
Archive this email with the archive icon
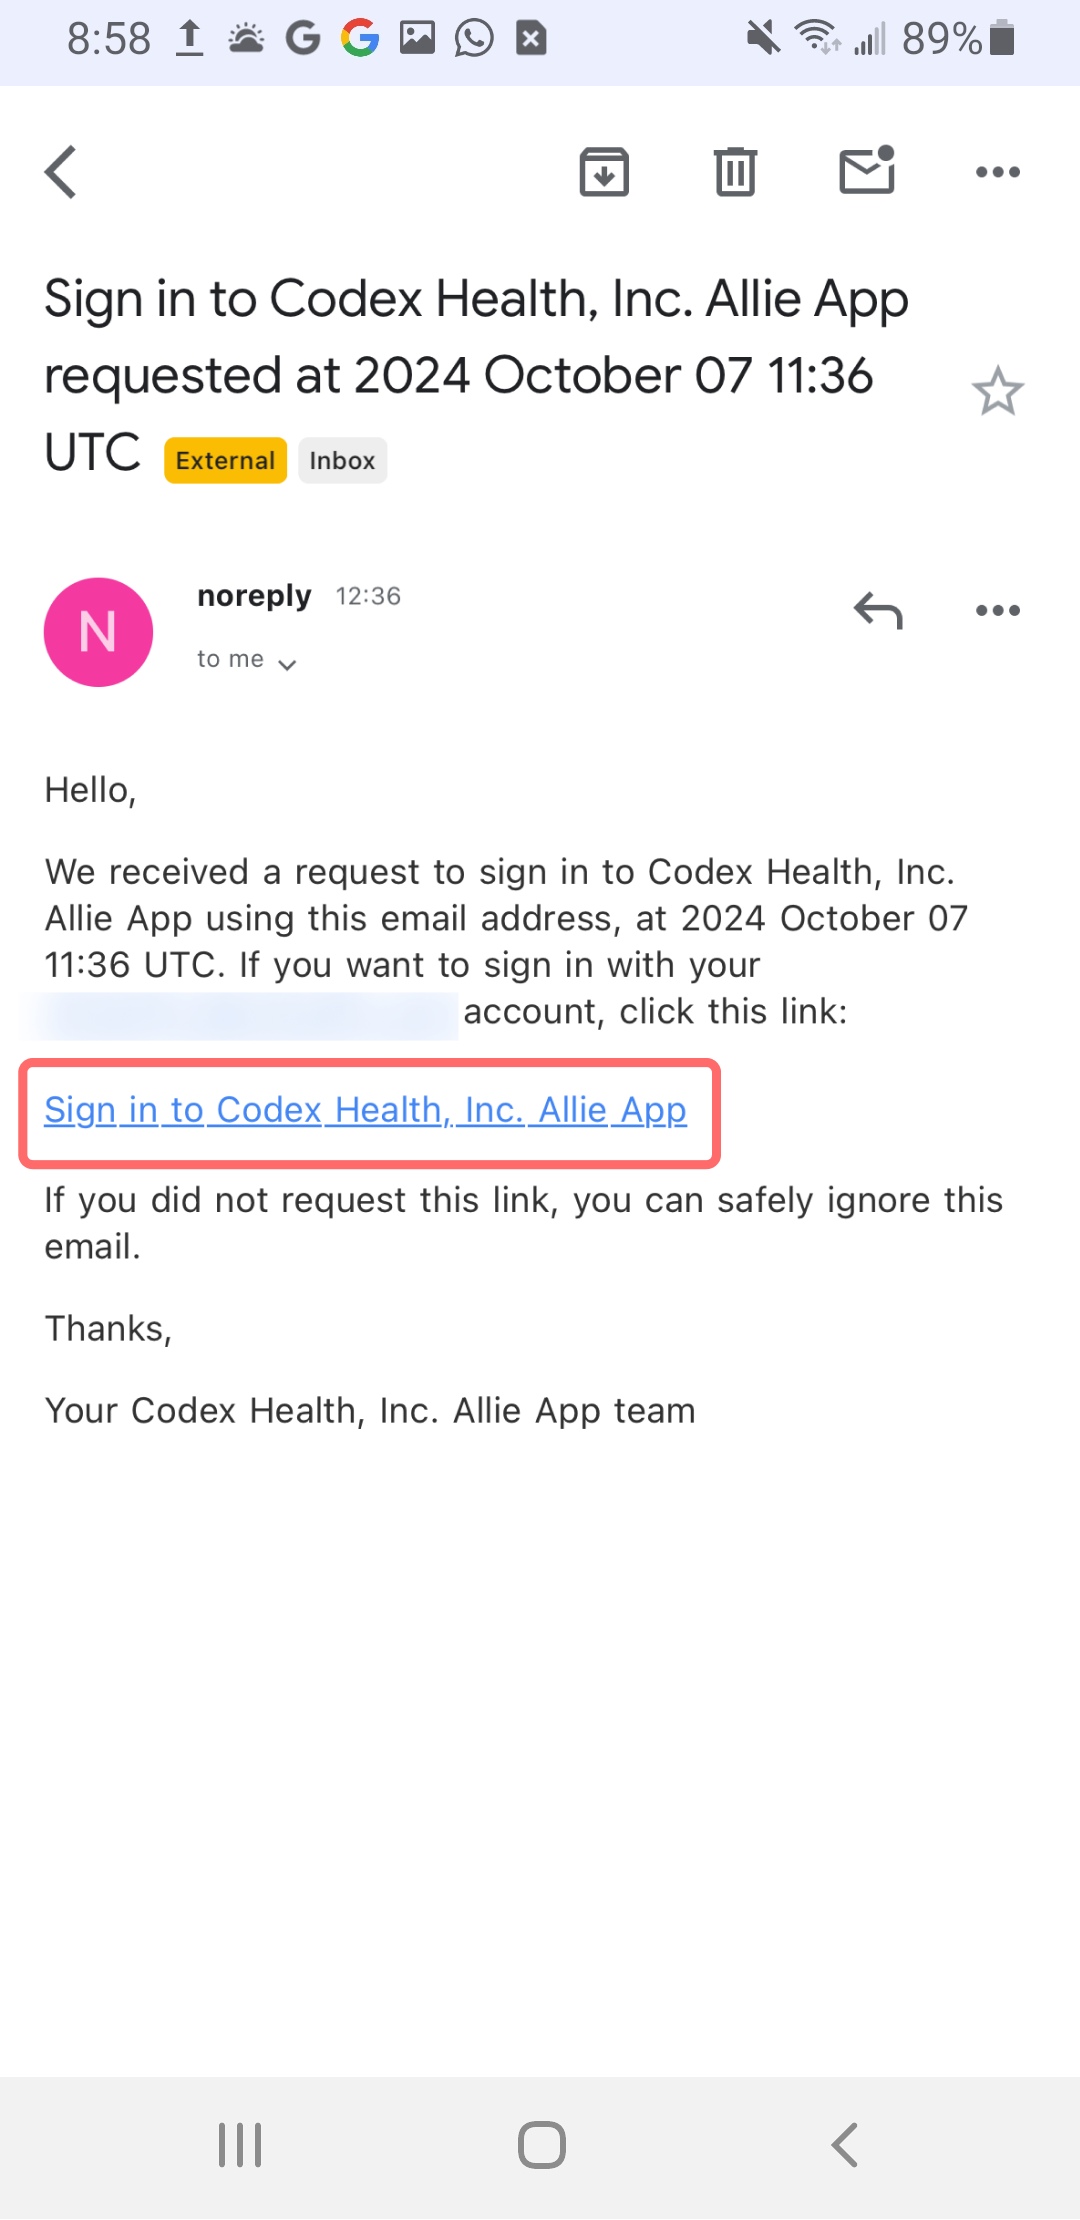click(x=604, y=172)
